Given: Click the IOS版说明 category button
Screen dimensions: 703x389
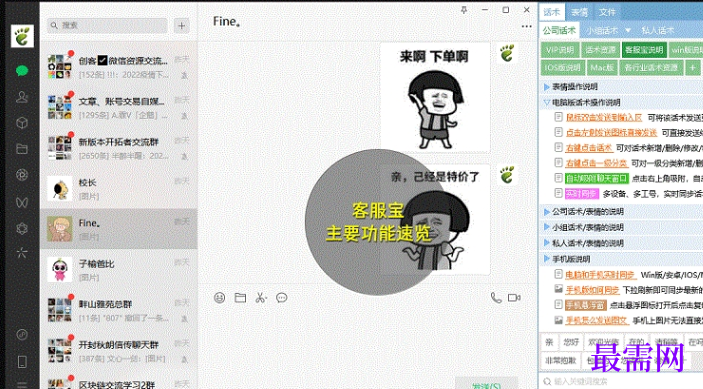Looking at the screenshot, I should tap(562, 68).
